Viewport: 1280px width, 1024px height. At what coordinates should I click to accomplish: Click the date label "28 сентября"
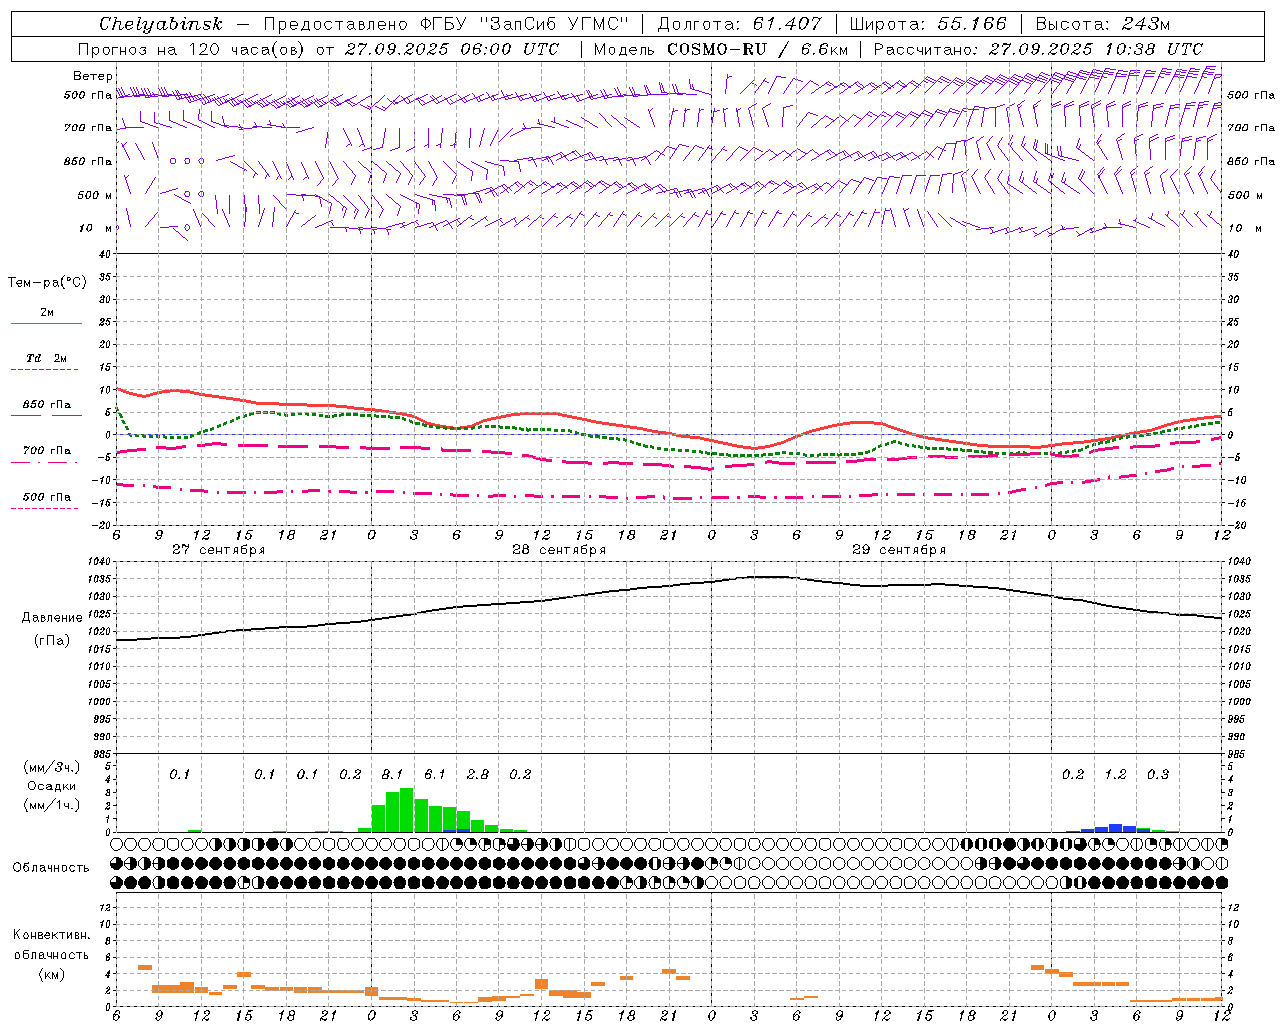coord(559,549)
